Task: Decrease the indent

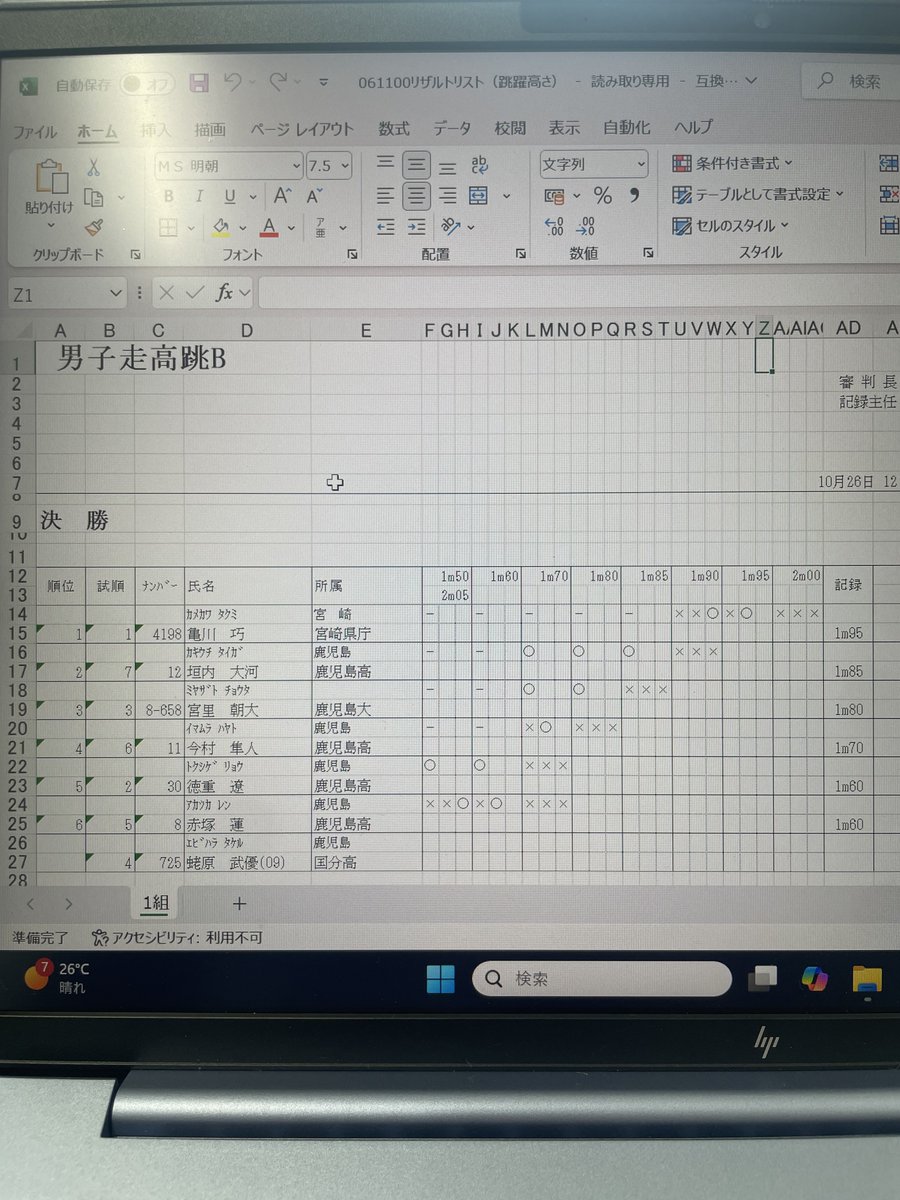Action: [x=385, y=227]
